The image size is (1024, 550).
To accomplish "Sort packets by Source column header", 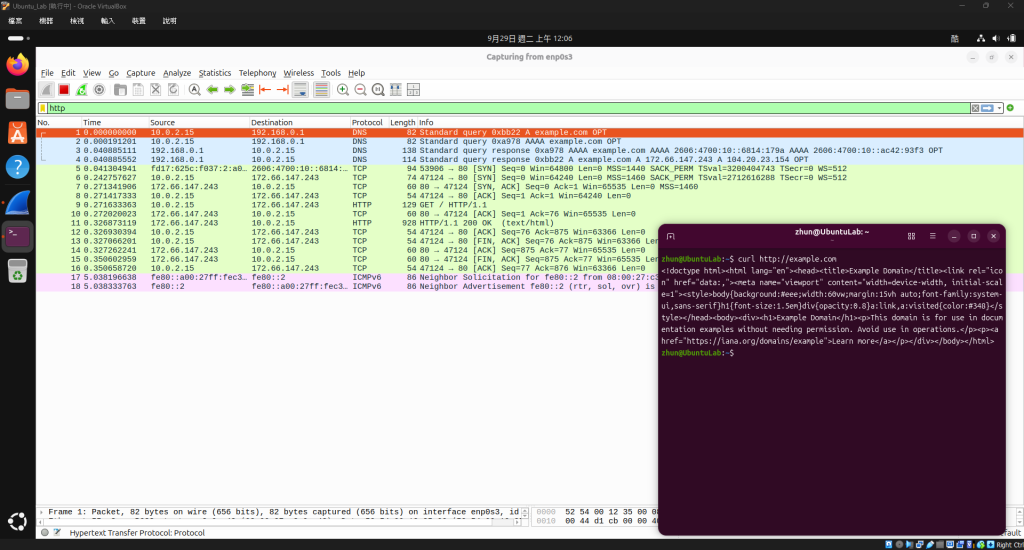I will tap(199, 123).
